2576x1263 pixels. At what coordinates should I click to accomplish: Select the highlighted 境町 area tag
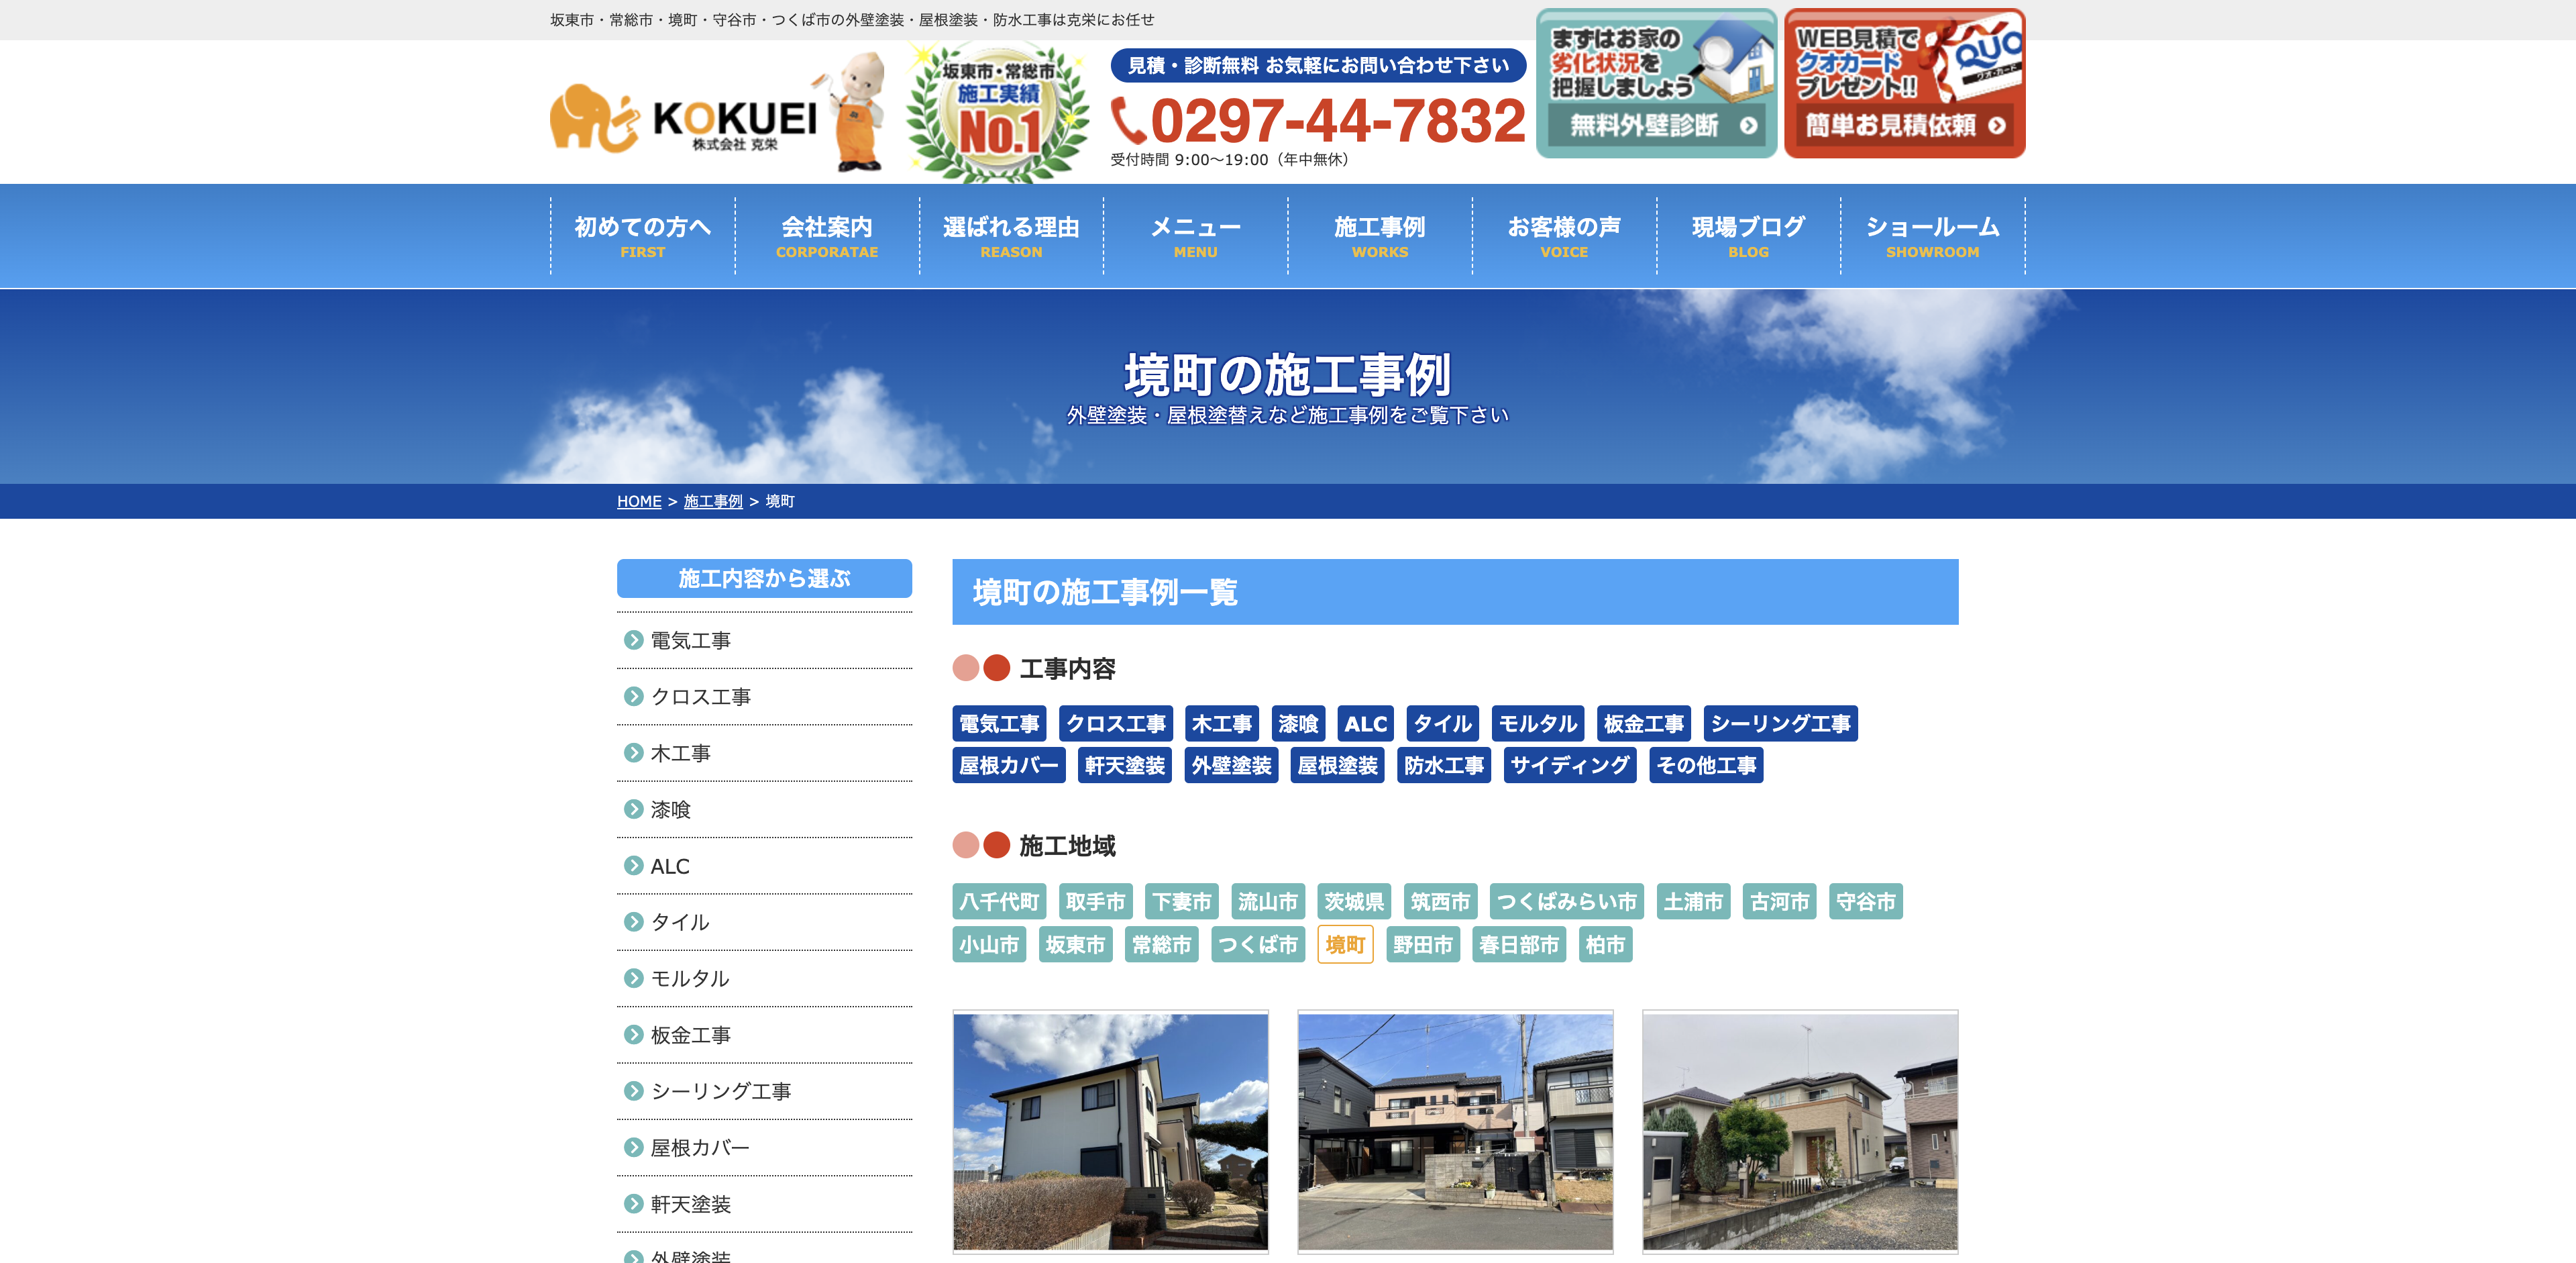click(x=1345, y=944)
